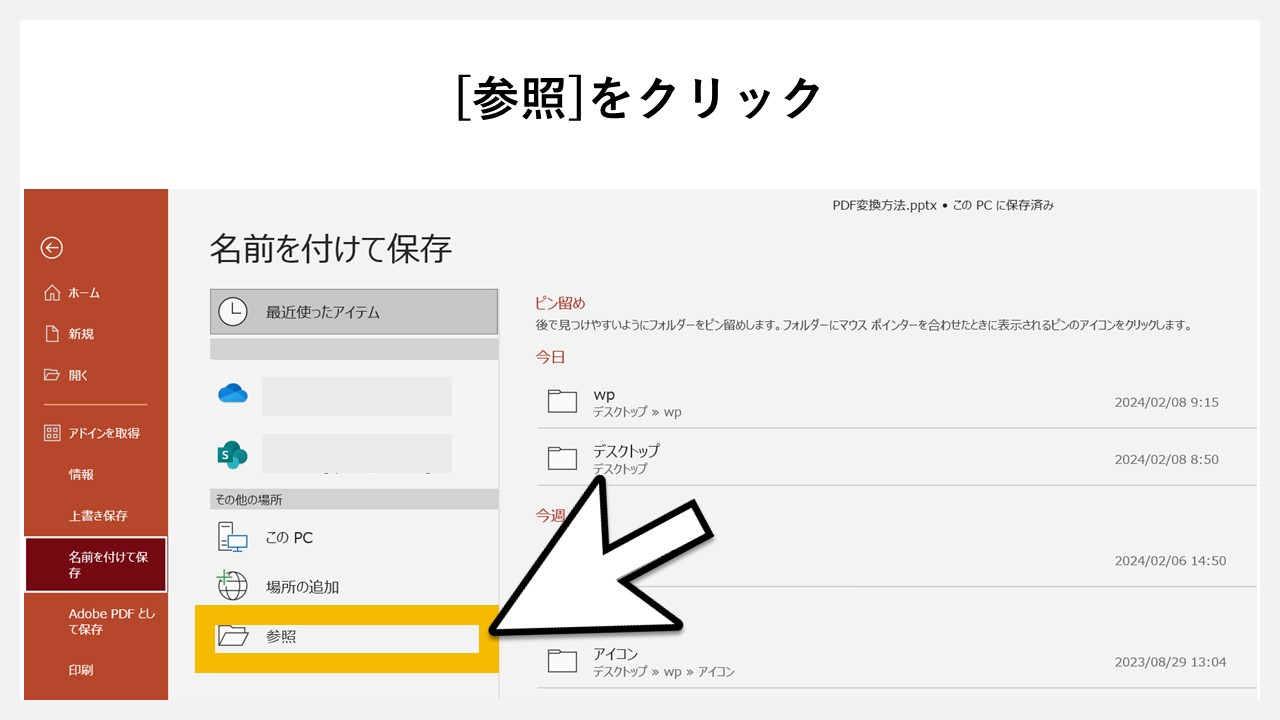Select the SharePoint site location
Image resolution: width=1280 pixels, height=720 pixels.
[x=232, y=453]
